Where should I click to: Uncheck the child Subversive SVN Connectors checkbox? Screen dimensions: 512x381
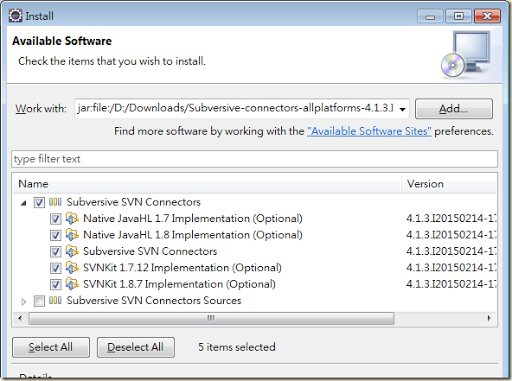click(x=55, y=251)
